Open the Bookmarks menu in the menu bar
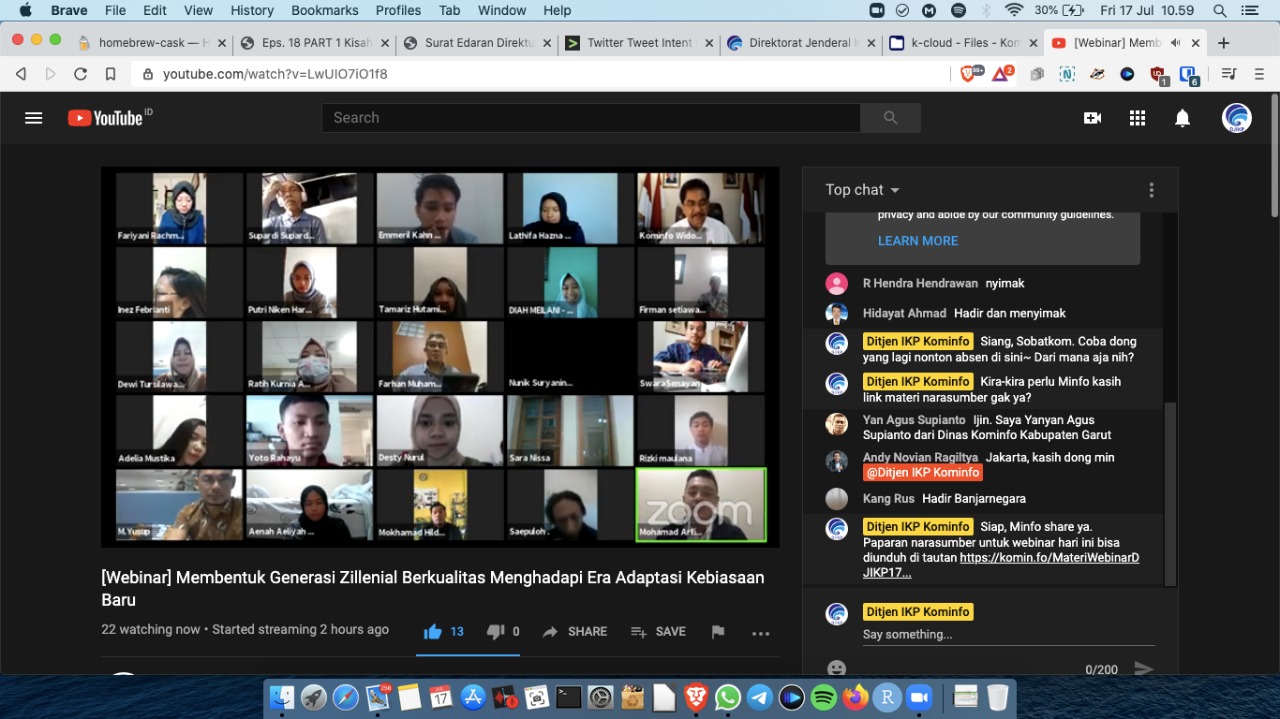1280x719 pixels. 324,10
